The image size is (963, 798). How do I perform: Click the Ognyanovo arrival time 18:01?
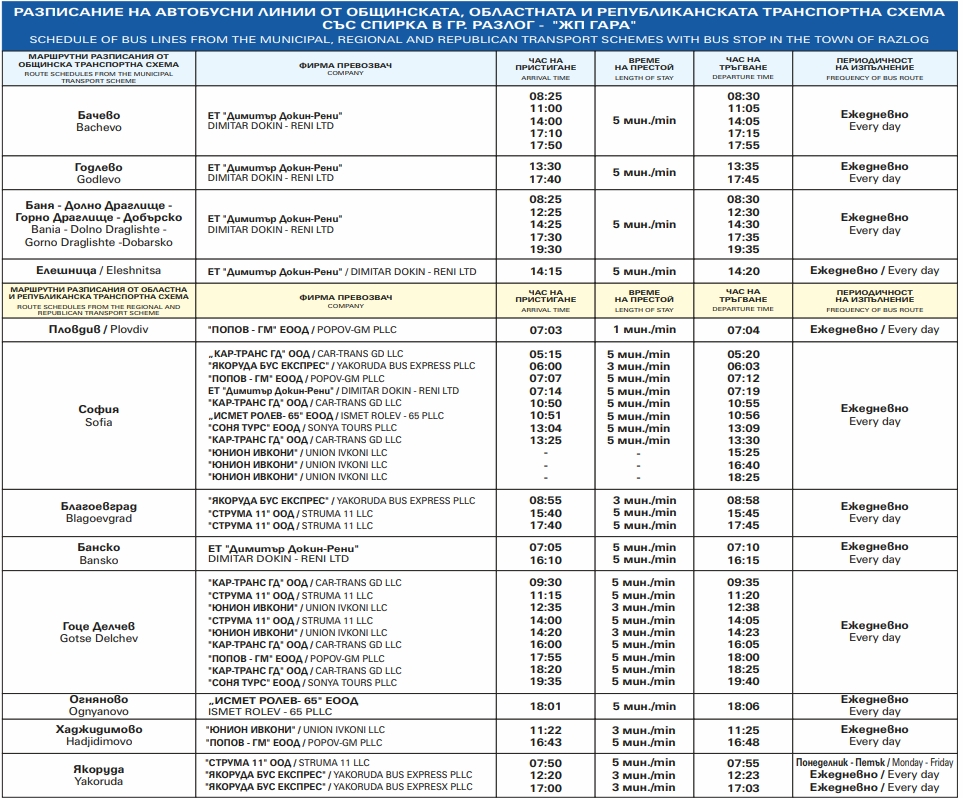click(x=545, y=706)
